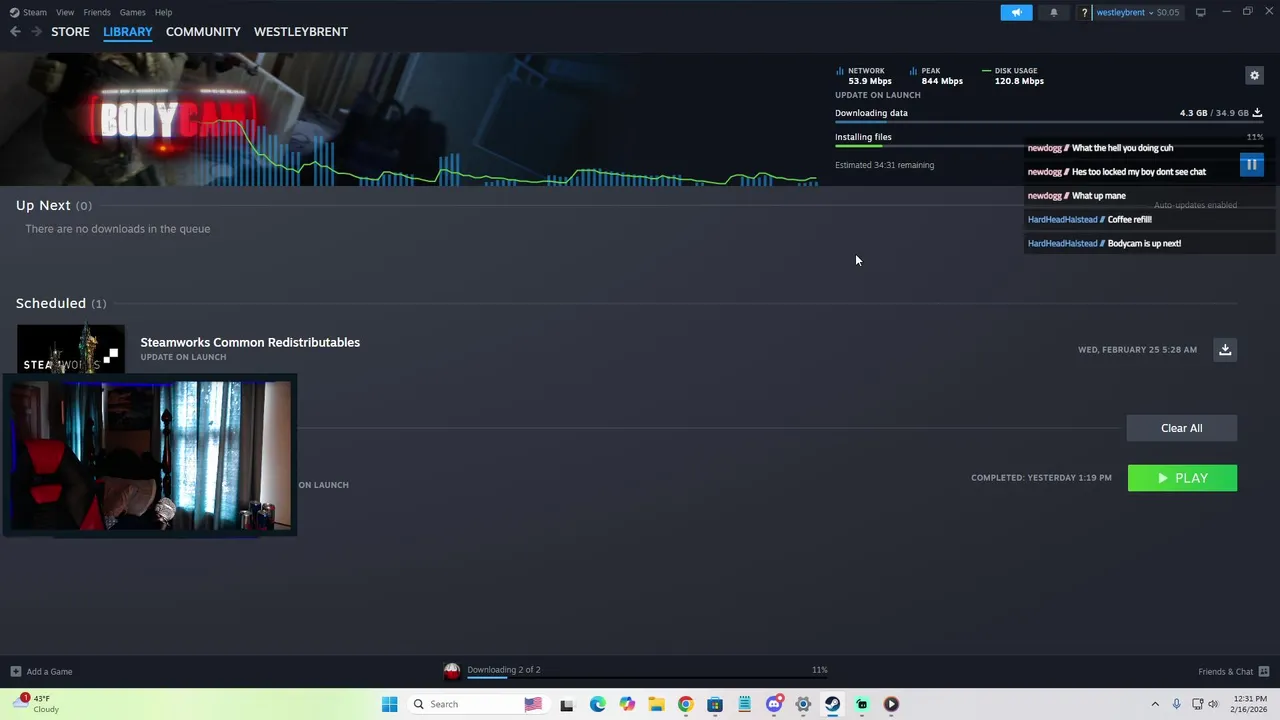Download Steamworks Common Redistributables now
1280x720 pixels.
pyautogui.click(x=1225, y=349)
